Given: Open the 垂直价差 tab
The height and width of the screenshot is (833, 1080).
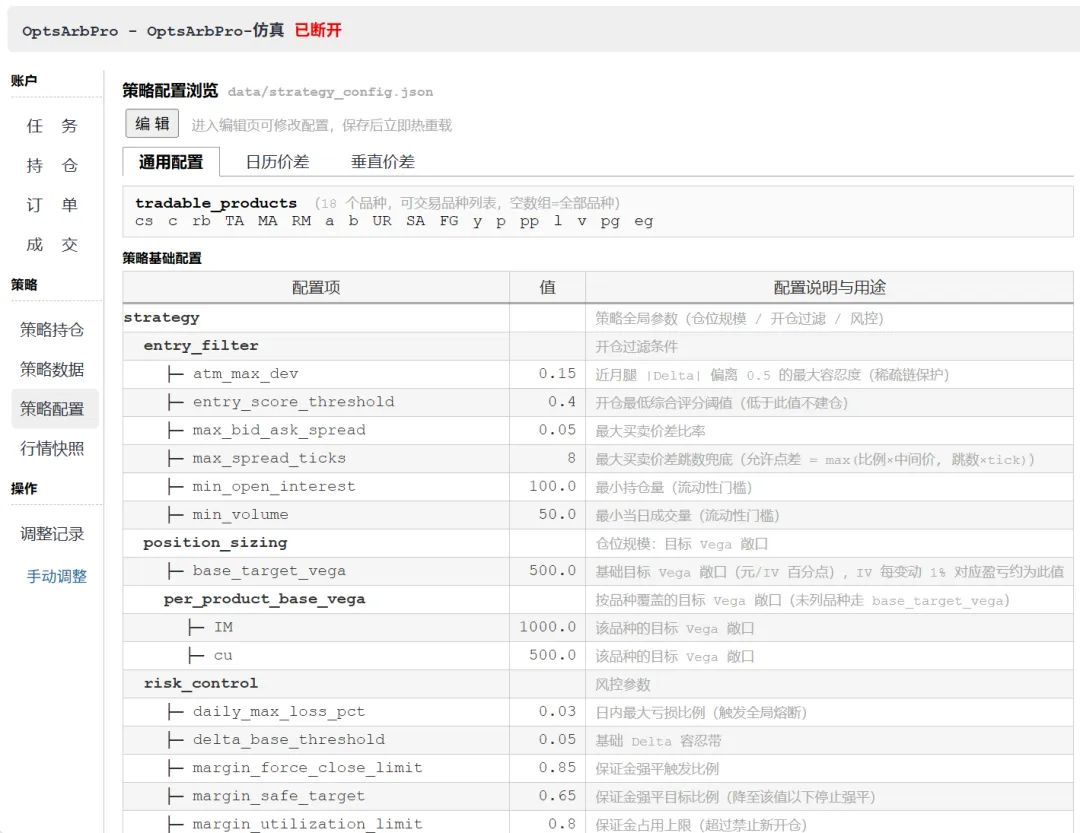Looking at the screenshot, I should (383, 162).
